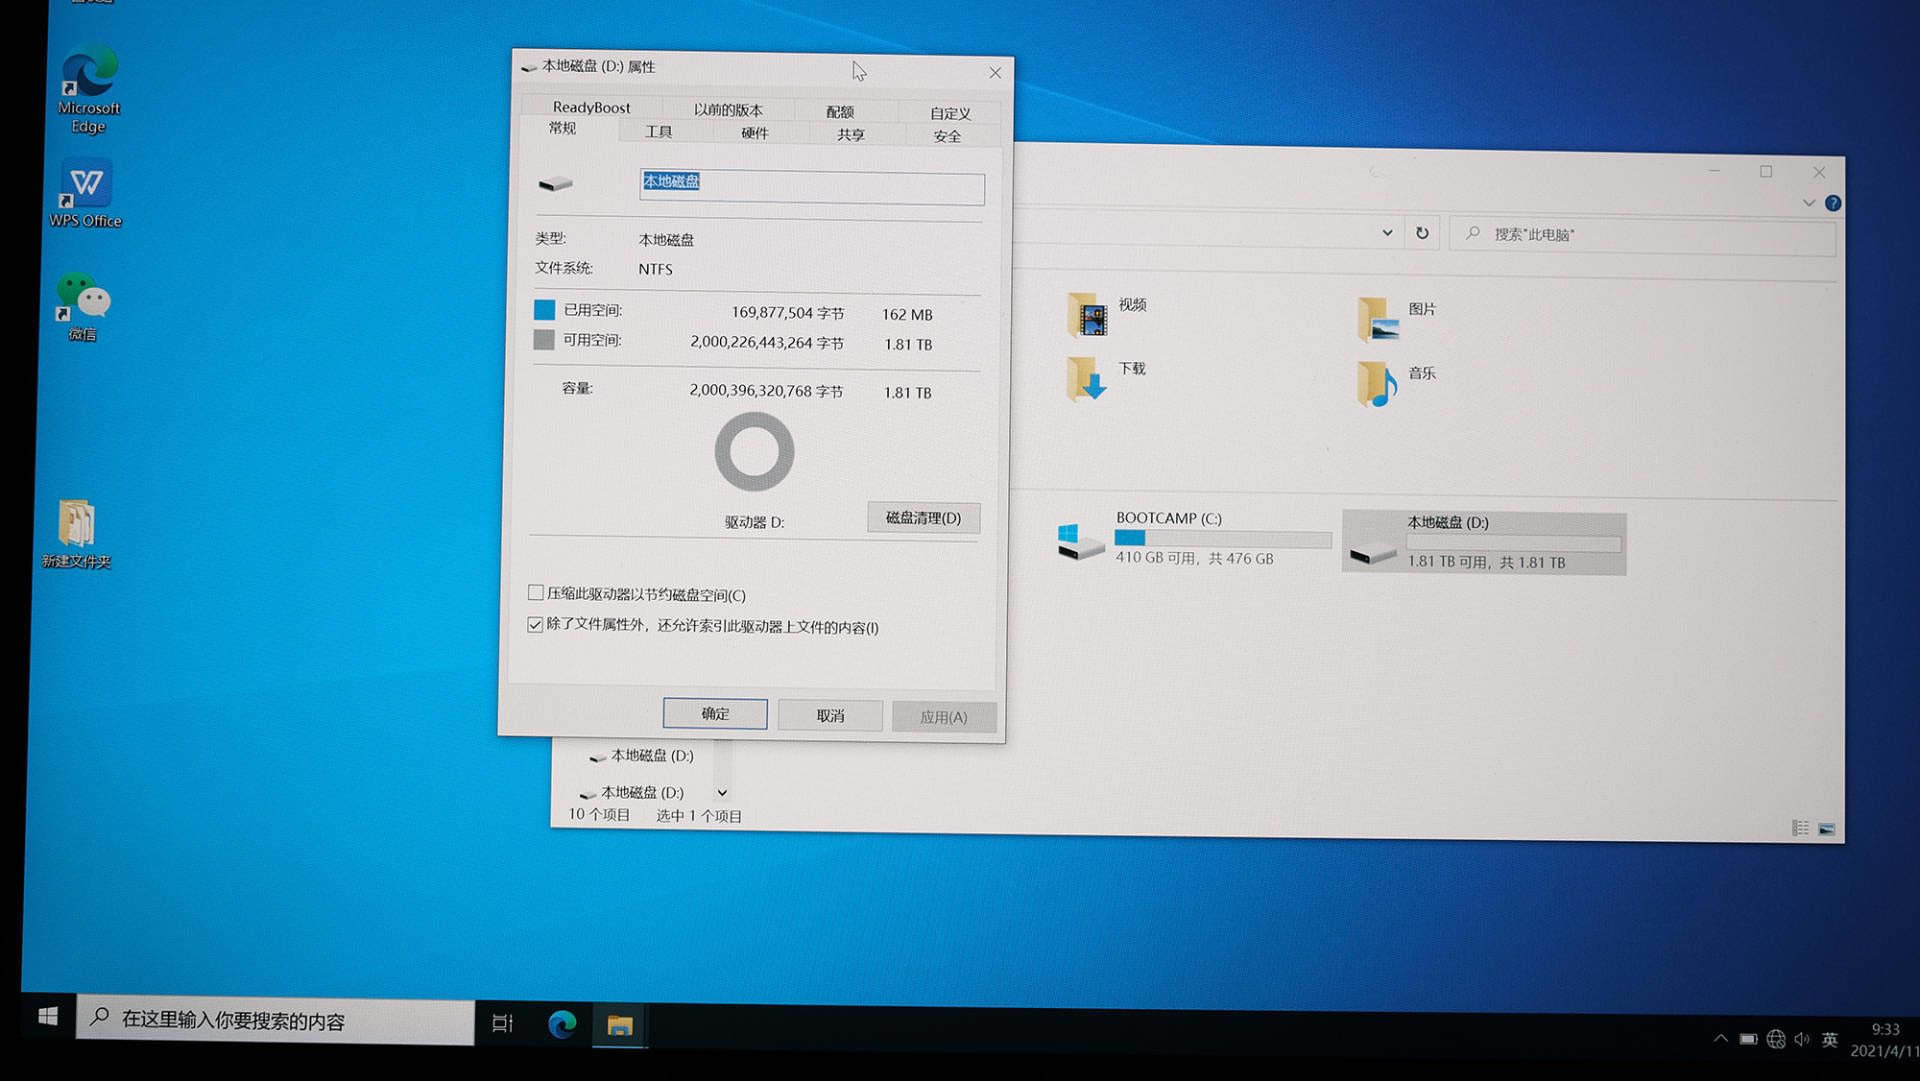1920x1081 pixels.
Task: Click the disk usage donut chart
Action: point(754,452)
